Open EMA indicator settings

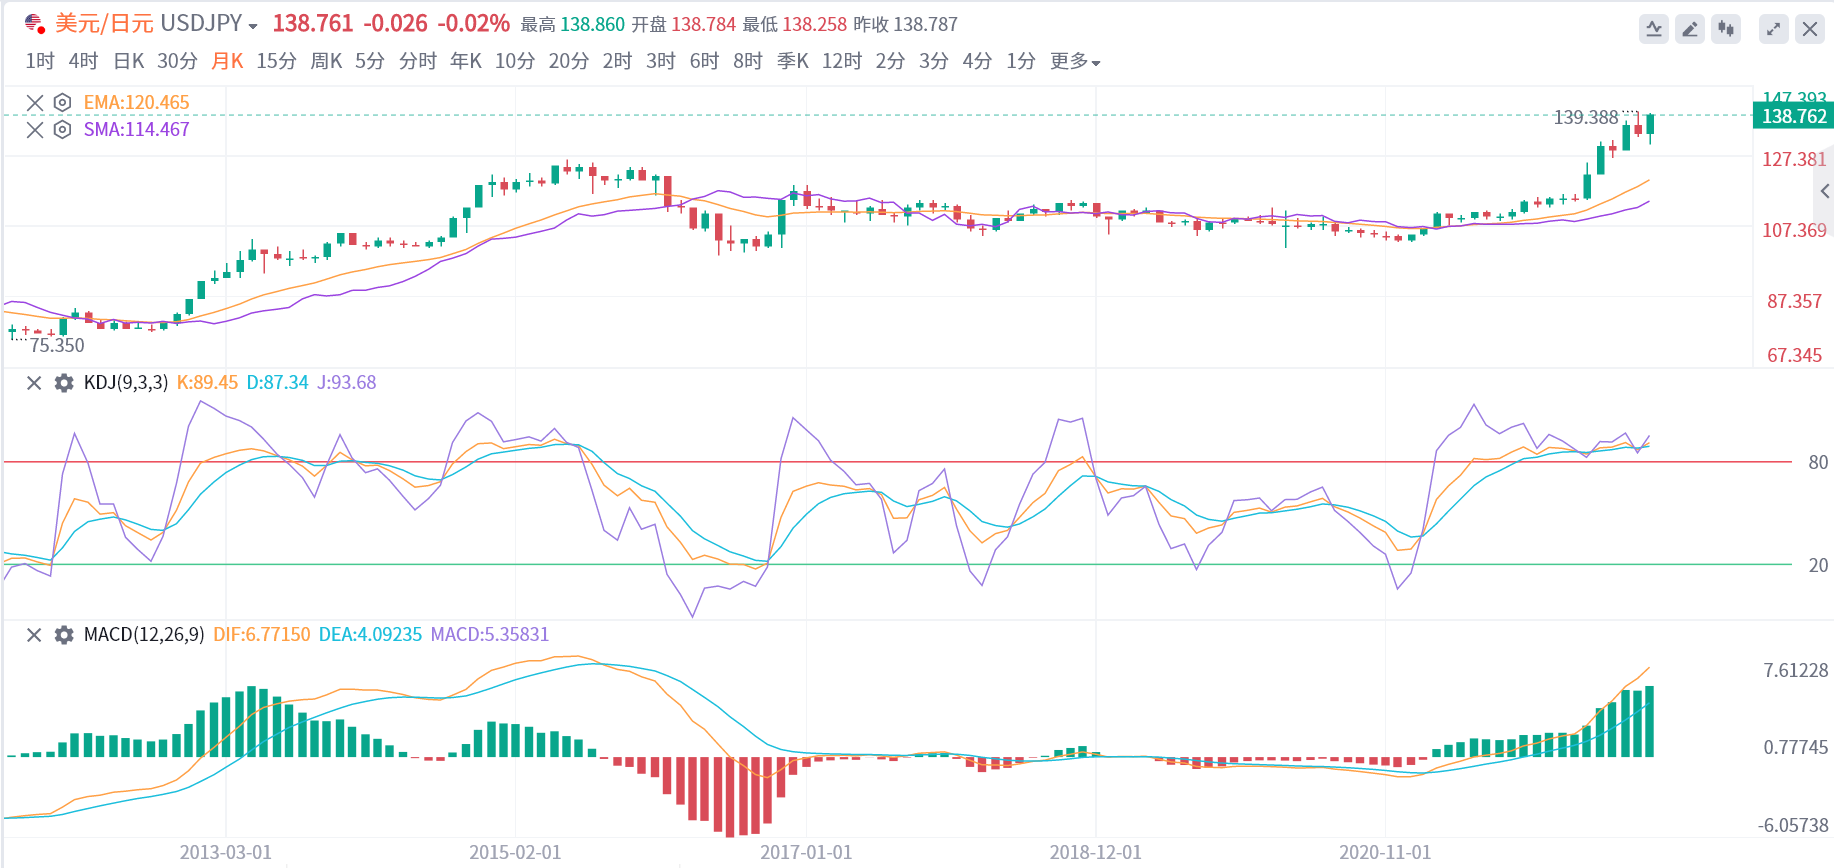click(62, 102)
